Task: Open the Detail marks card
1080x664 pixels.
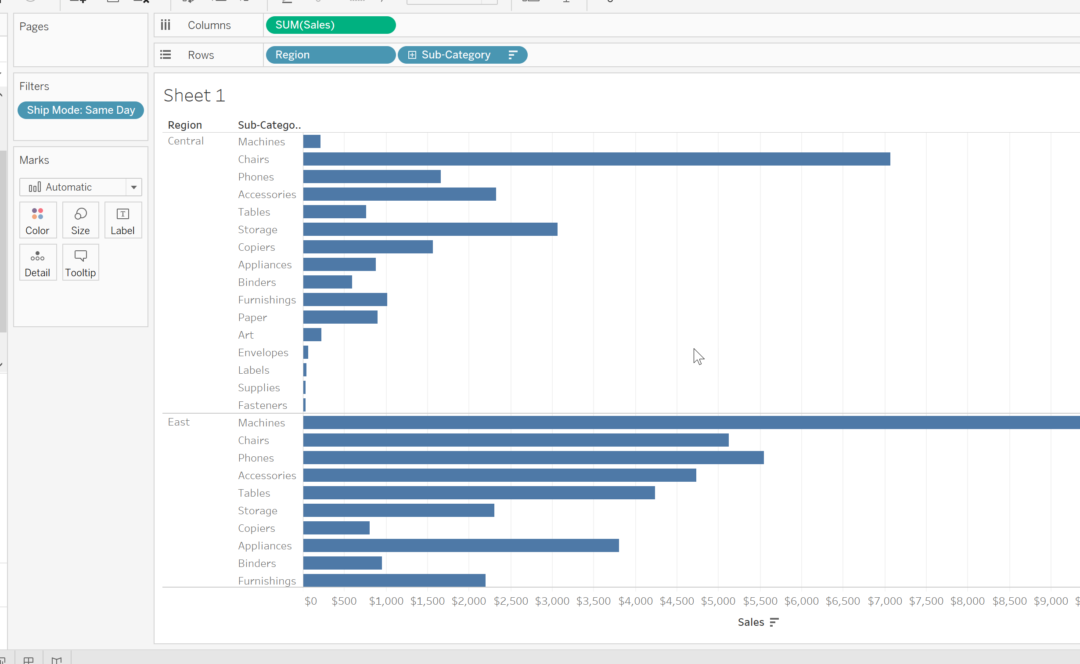Action: tap(37, 261)
